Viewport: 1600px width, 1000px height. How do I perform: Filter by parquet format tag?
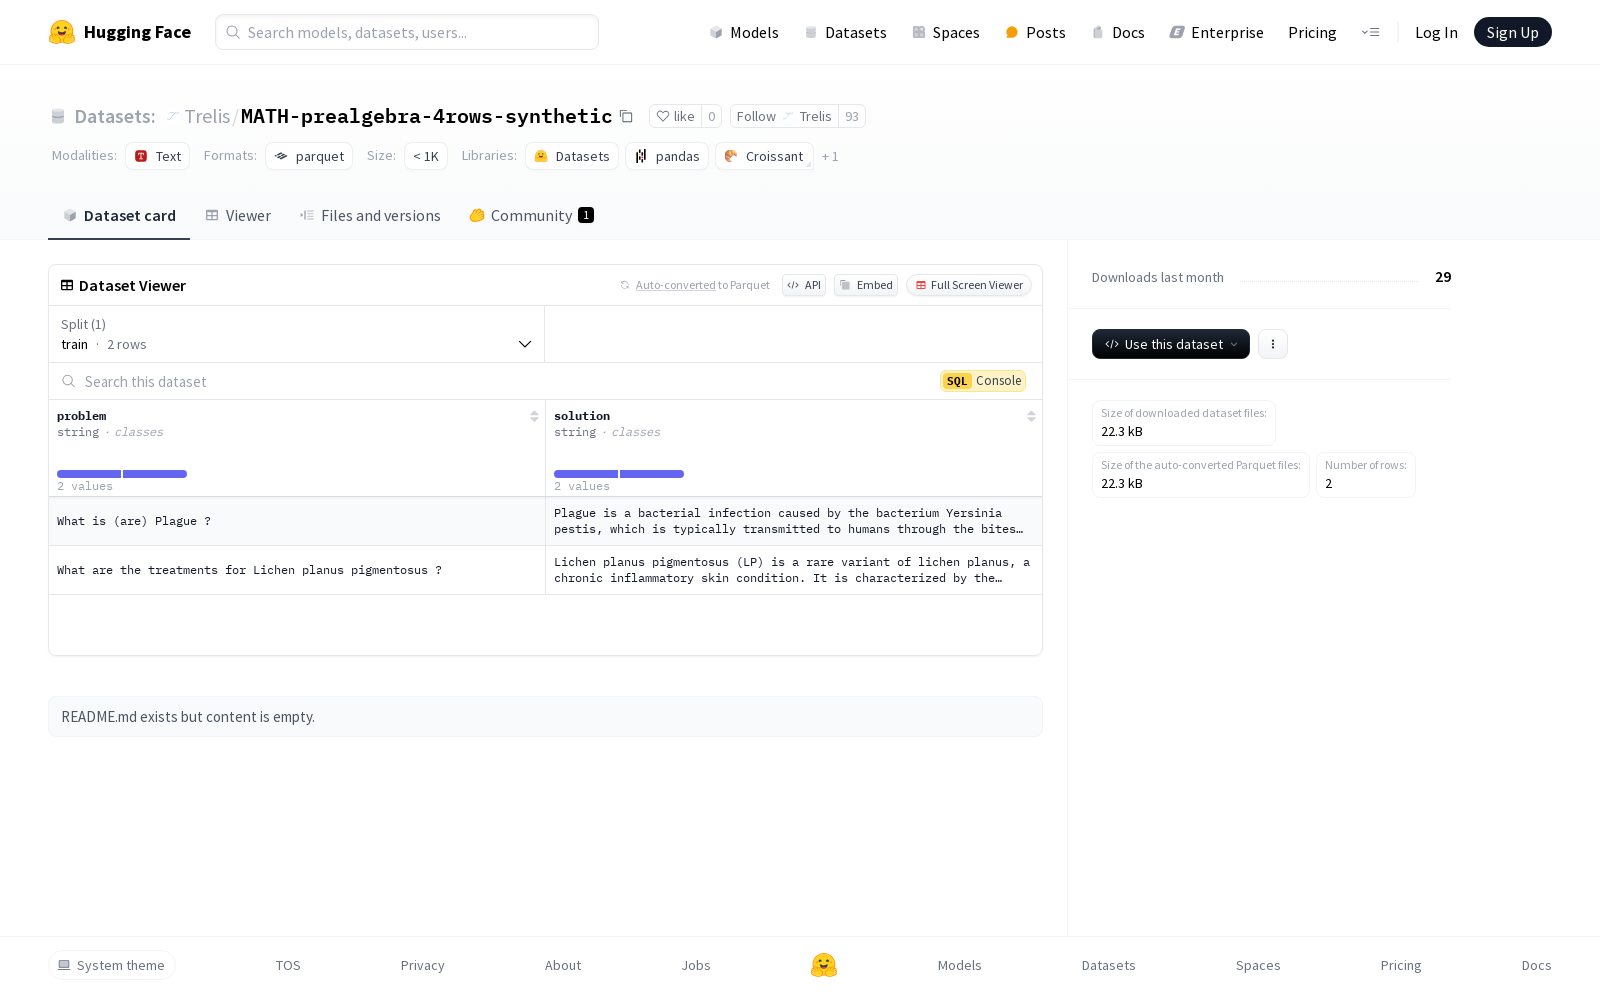(x=309, y=156)
